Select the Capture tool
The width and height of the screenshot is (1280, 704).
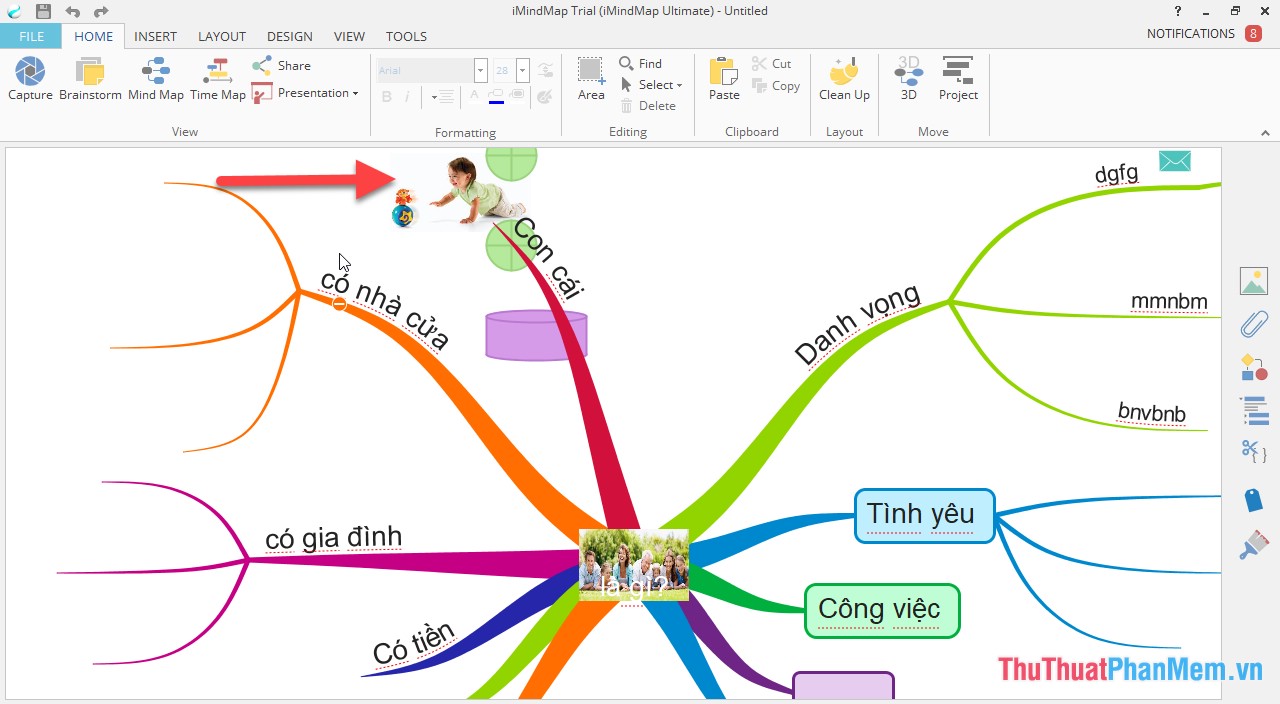[29, 78]
